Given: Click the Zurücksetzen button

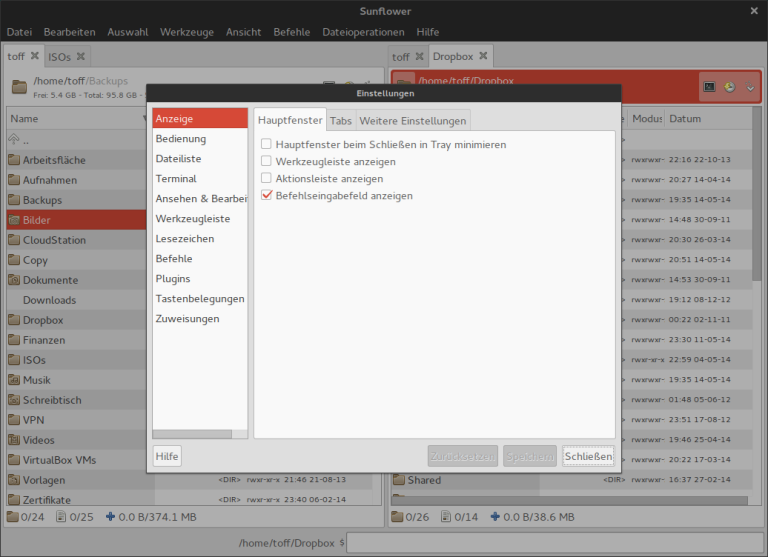Looking at the screenshot, I should [462, 456].
